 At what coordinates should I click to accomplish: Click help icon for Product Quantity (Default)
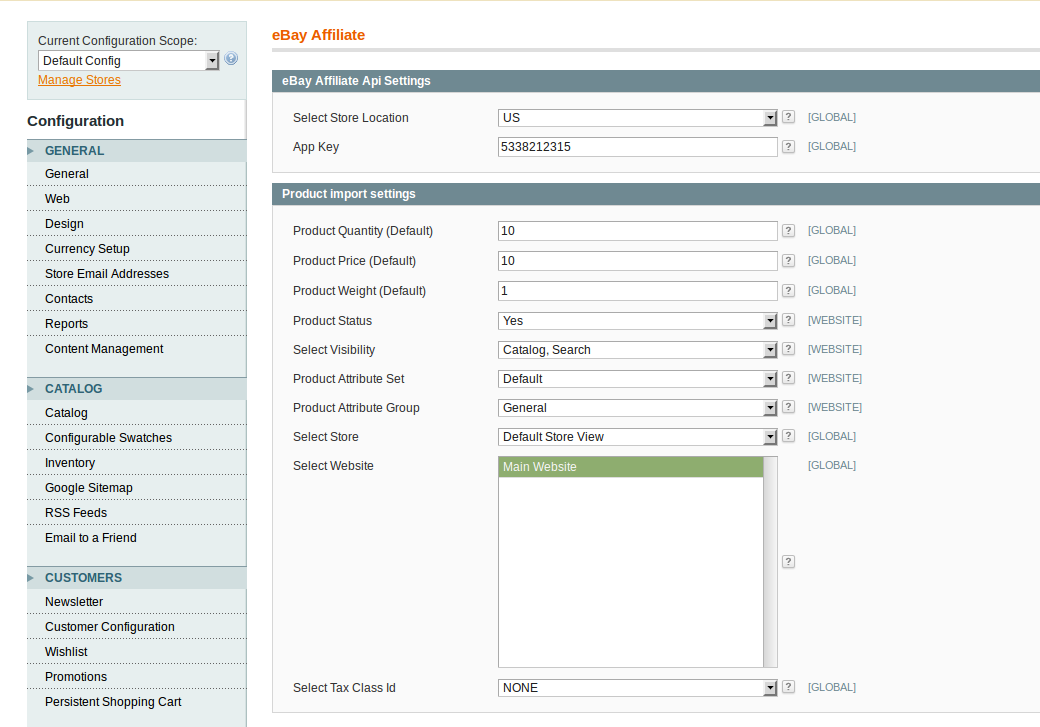(788, 231)
